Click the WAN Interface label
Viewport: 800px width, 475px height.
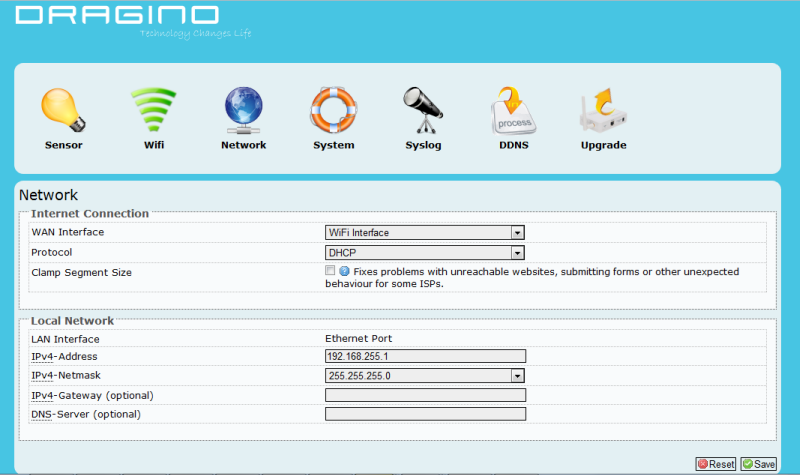67,232
